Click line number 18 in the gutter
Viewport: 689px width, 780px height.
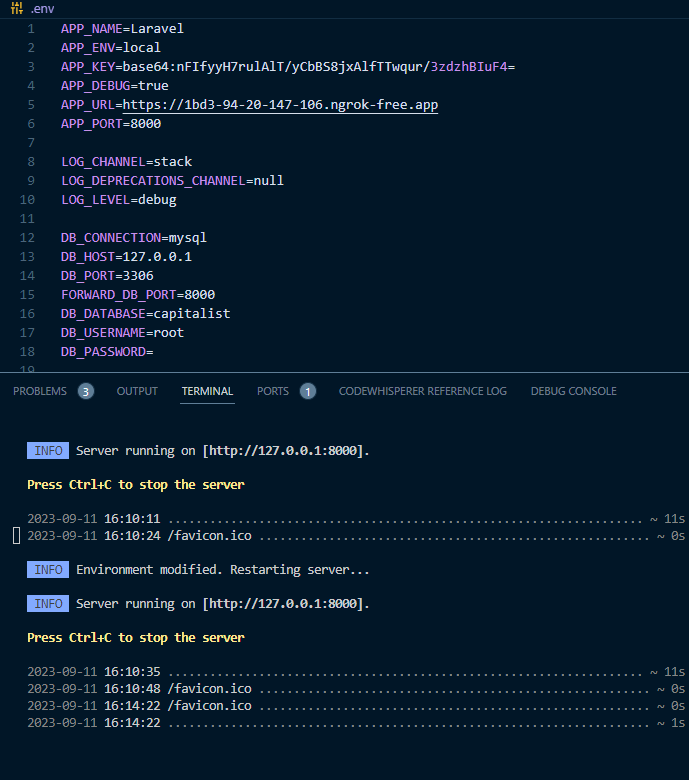(27, 352)
